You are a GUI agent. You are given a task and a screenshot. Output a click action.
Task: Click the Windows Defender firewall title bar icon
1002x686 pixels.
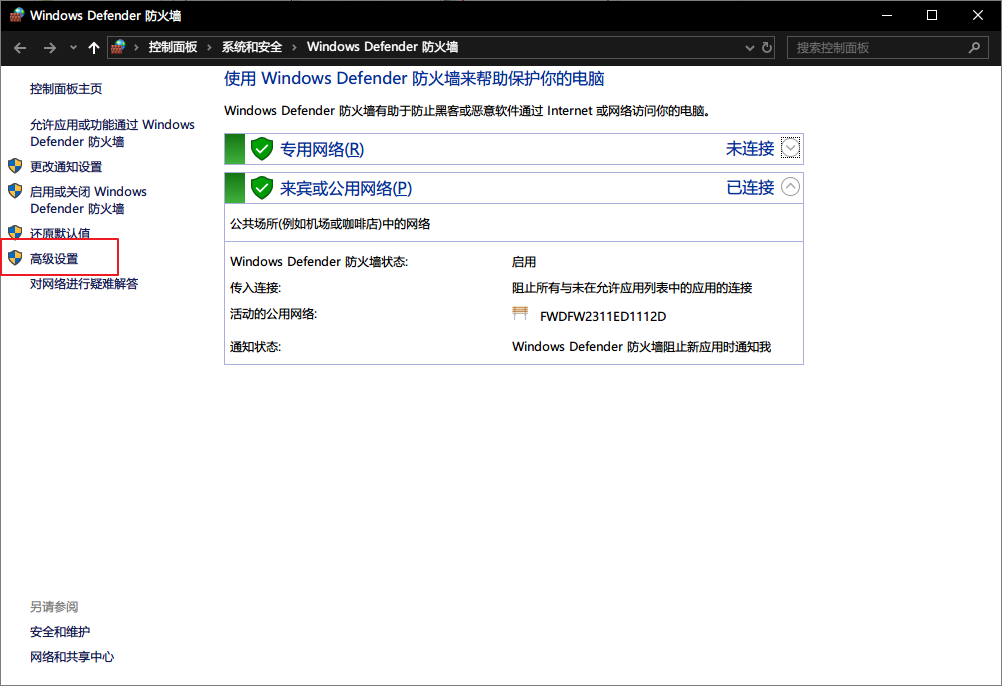click(x=17, y=15)
